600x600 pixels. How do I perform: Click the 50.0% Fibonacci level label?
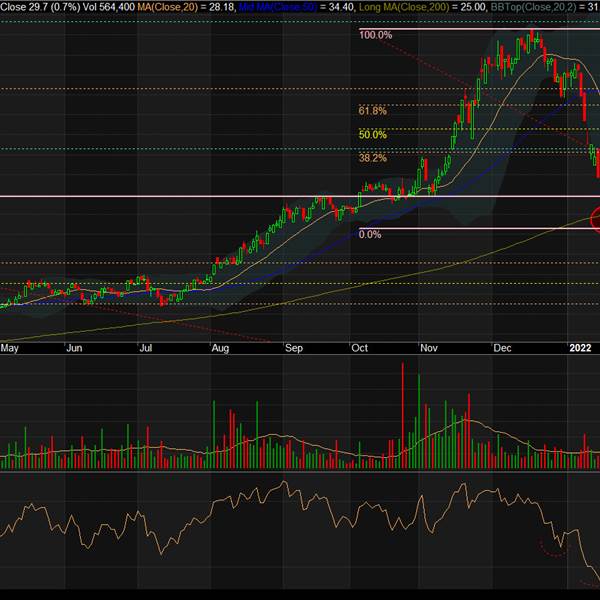[372, 135]
